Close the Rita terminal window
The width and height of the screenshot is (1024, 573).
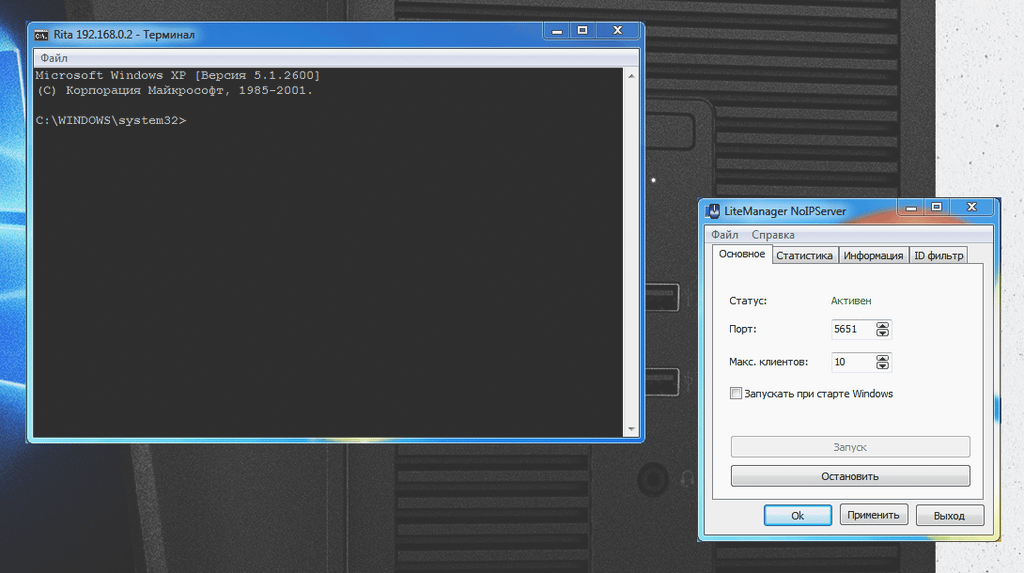(x=617, y=30)
